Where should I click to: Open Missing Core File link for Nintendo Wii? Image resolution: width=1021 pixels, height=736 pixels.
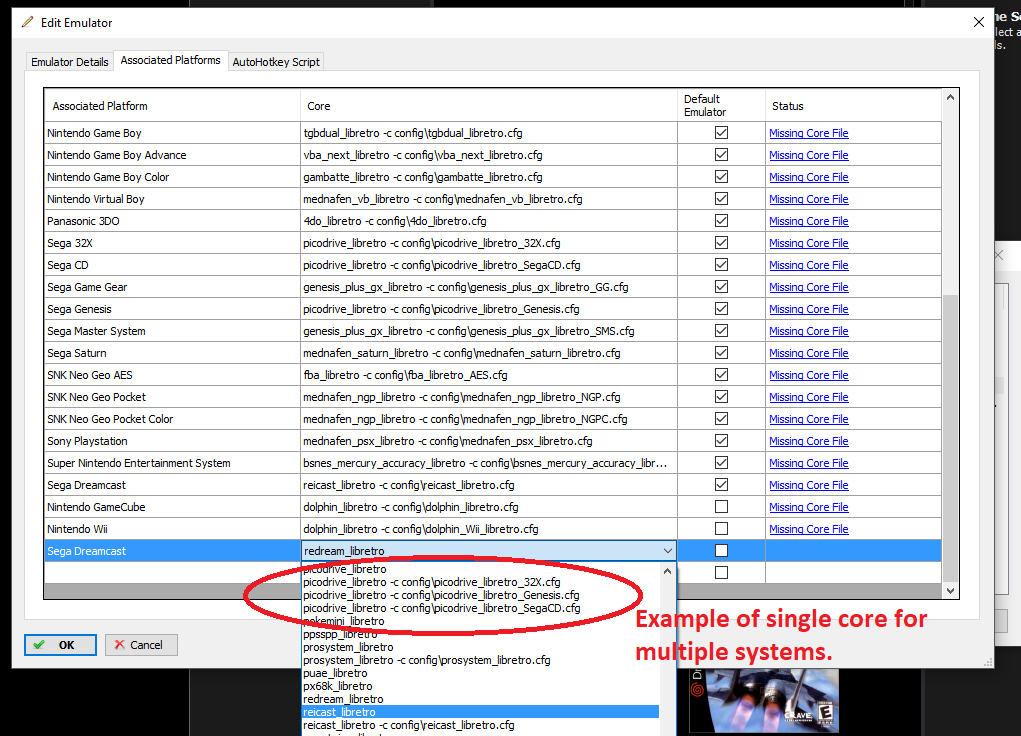point(809,529)
